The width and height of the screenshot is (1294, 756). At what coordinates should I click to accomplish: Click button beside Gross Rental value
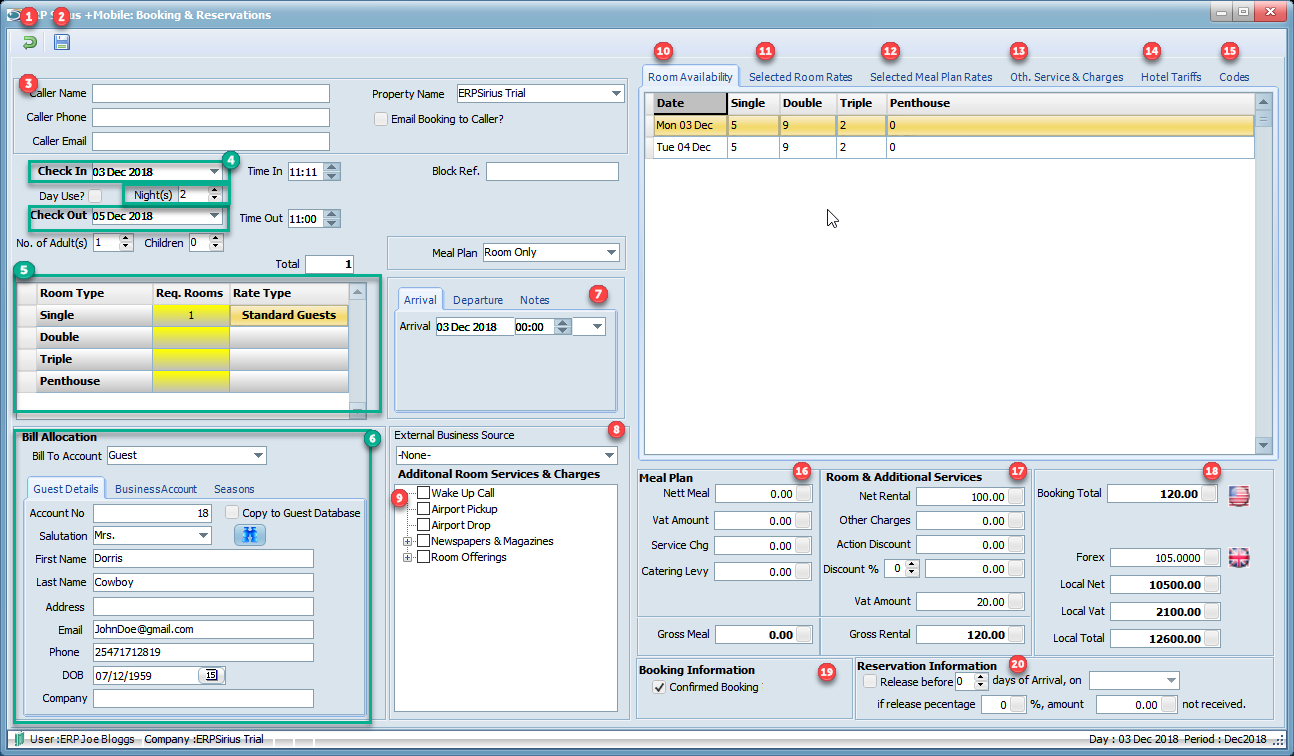[1016, 635]
